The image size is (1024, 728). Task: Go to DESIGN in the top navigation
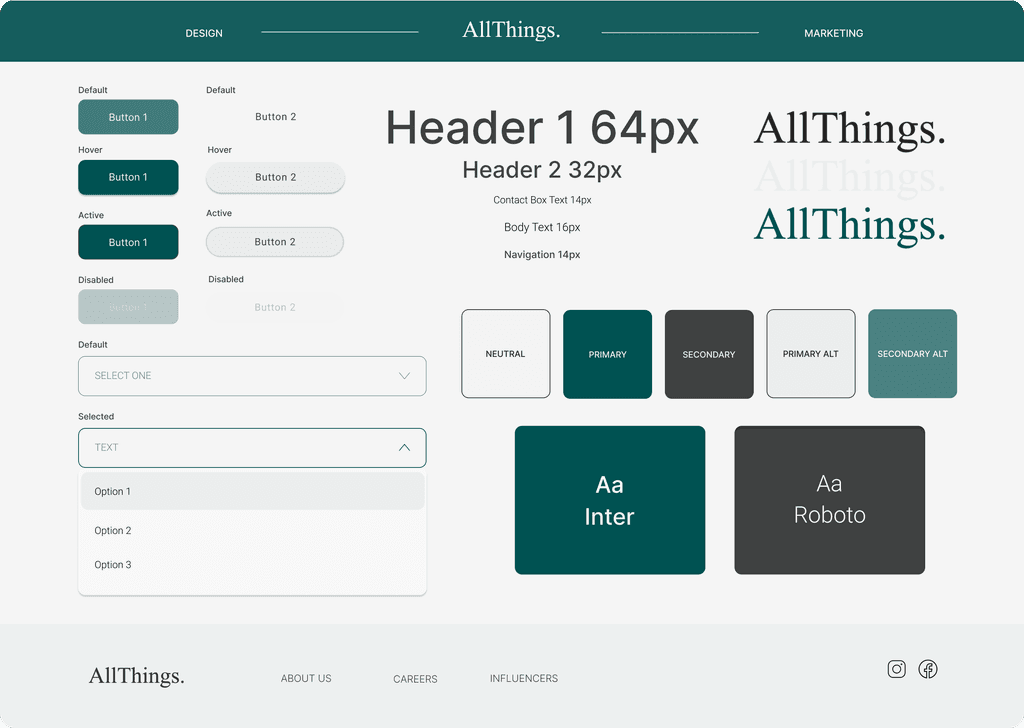(204, 33)
